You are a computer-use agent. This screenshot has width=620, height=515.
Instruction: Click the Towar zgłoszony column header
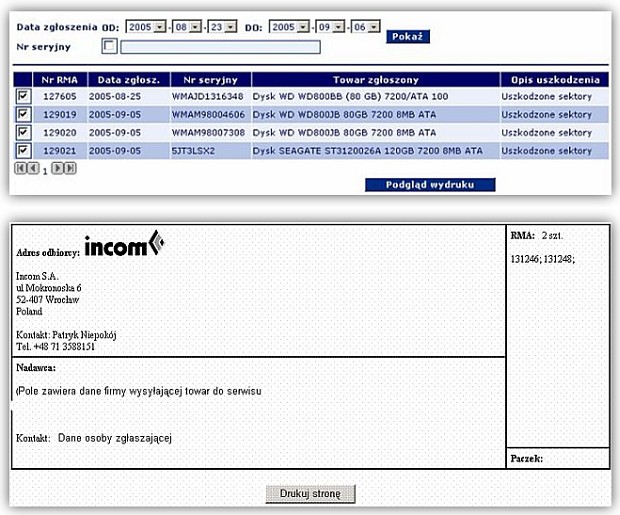pos(376,80)
